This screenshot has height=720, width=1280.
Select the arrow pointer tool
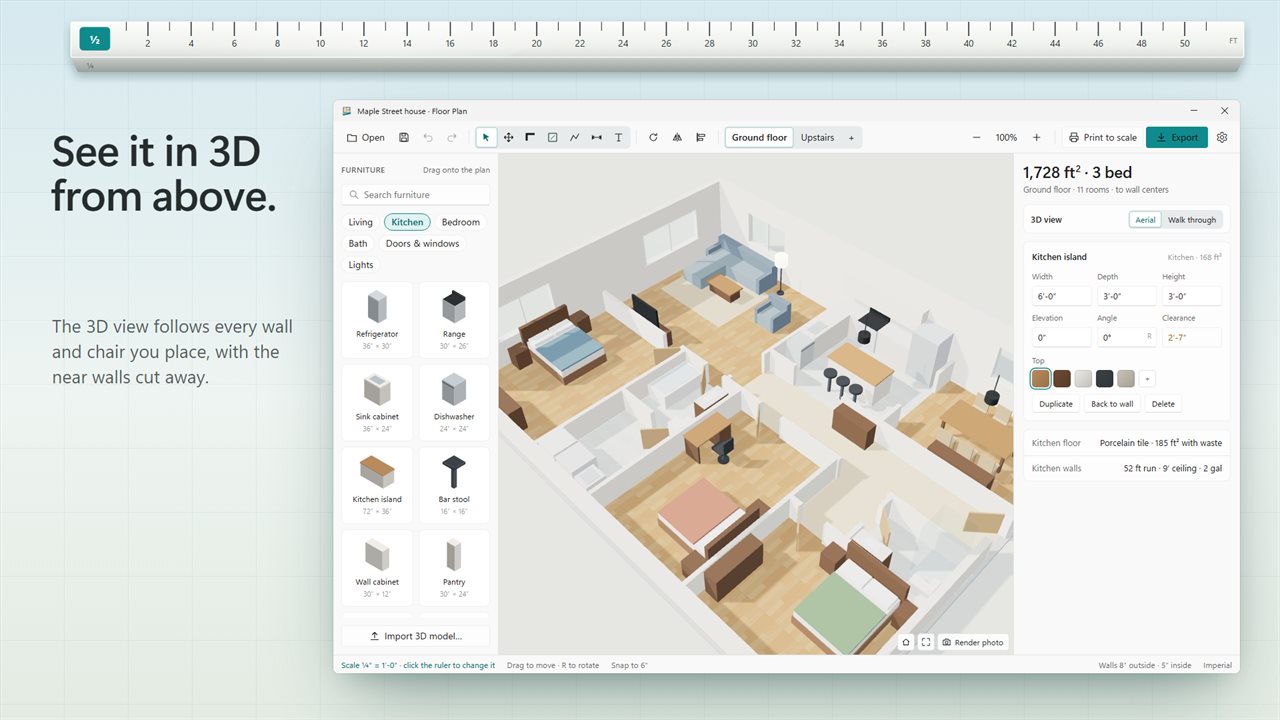(486, 138)
